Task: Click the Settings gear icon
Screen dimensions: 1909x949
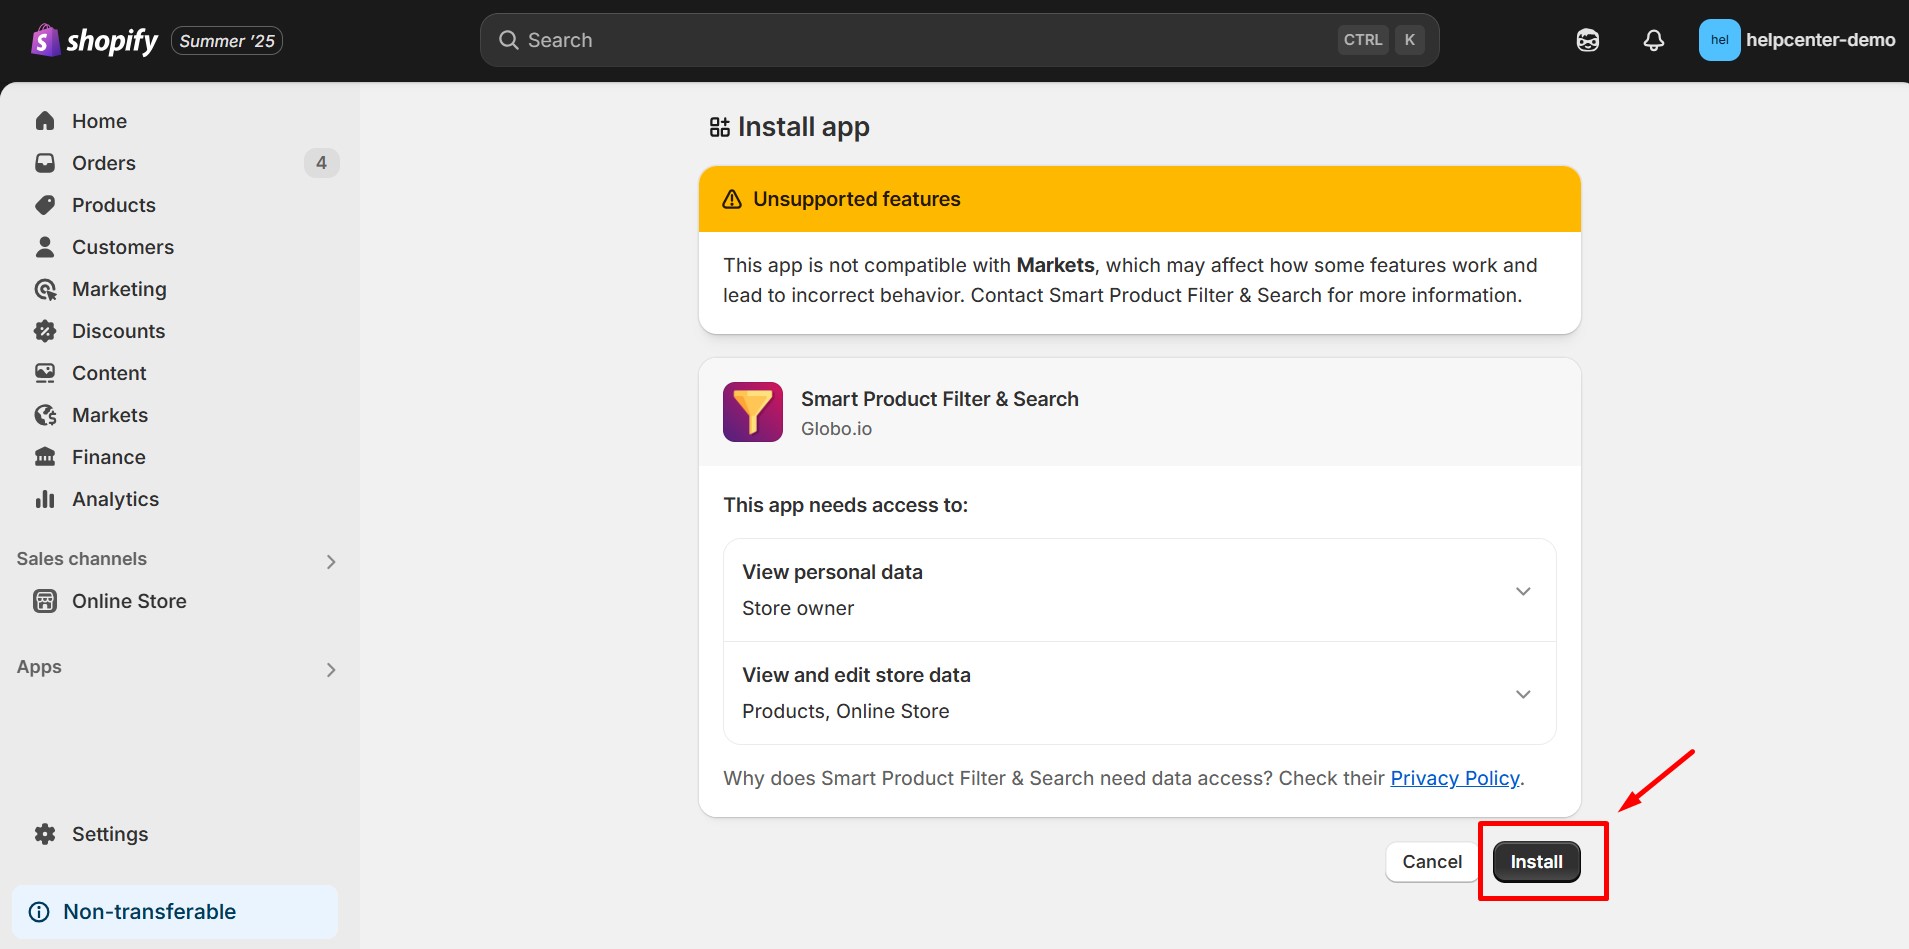Action: [45, 834]
